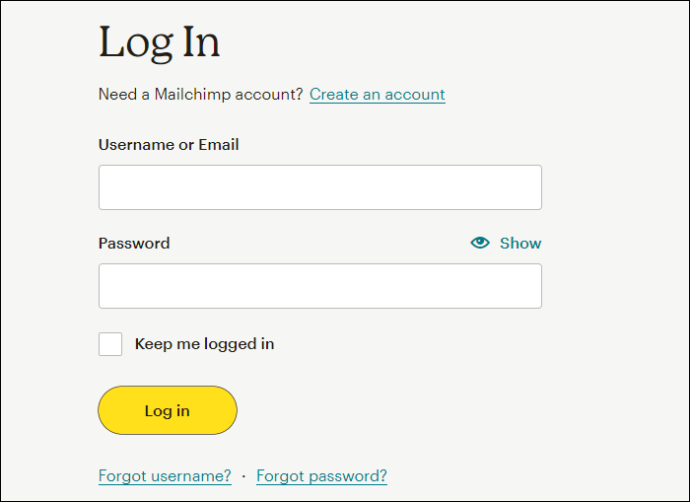The width and height of the screenshot is (690, 502).
Task: Tick the Keep me logged in checkbox
Action: pos(110,344)
